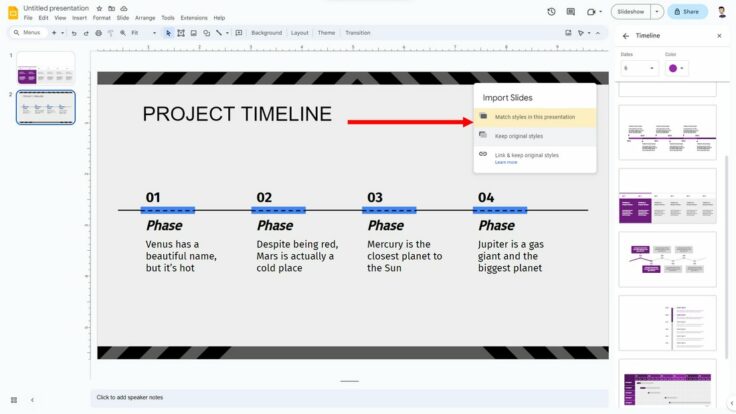Select Match styles in this presentation
736x414 pixels.
pyautogui.click(x=535, y=117)
